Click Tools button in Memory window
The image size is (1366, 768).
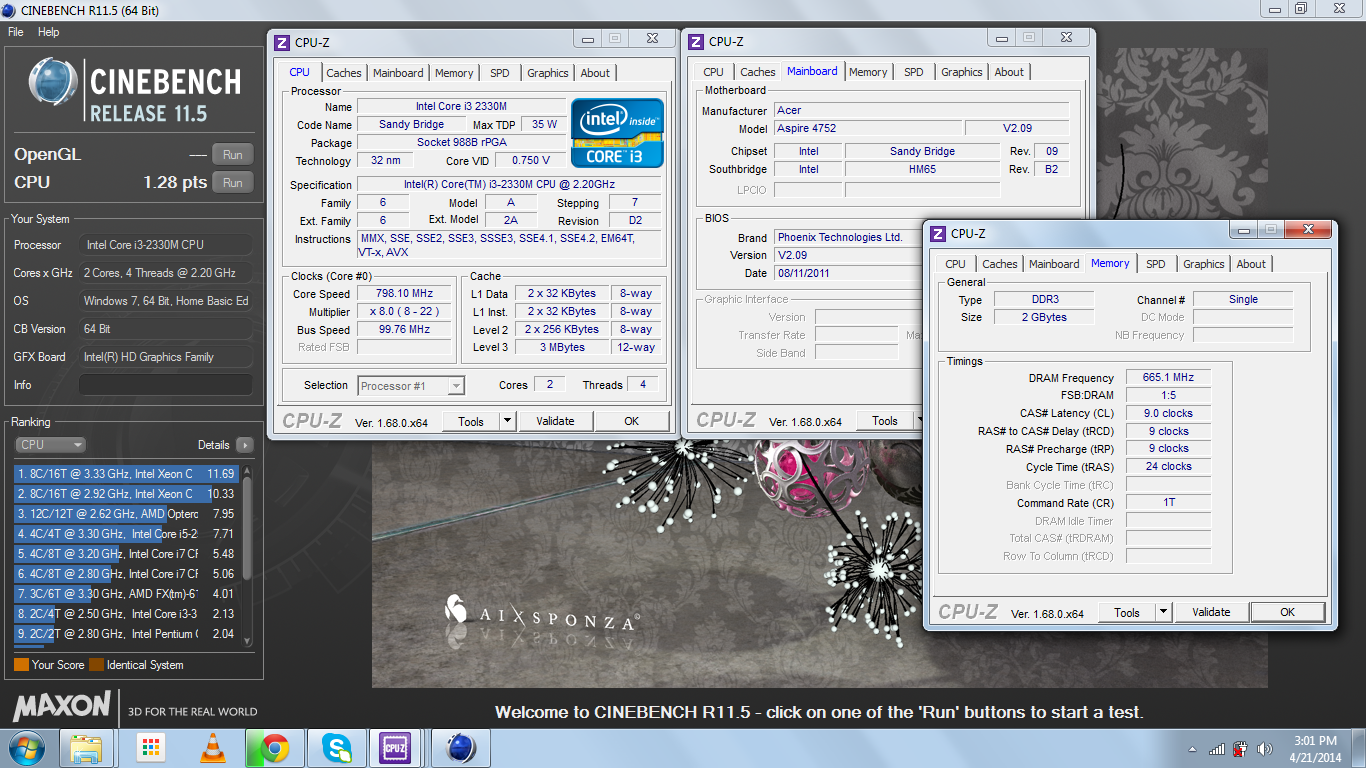[1127, 613]
